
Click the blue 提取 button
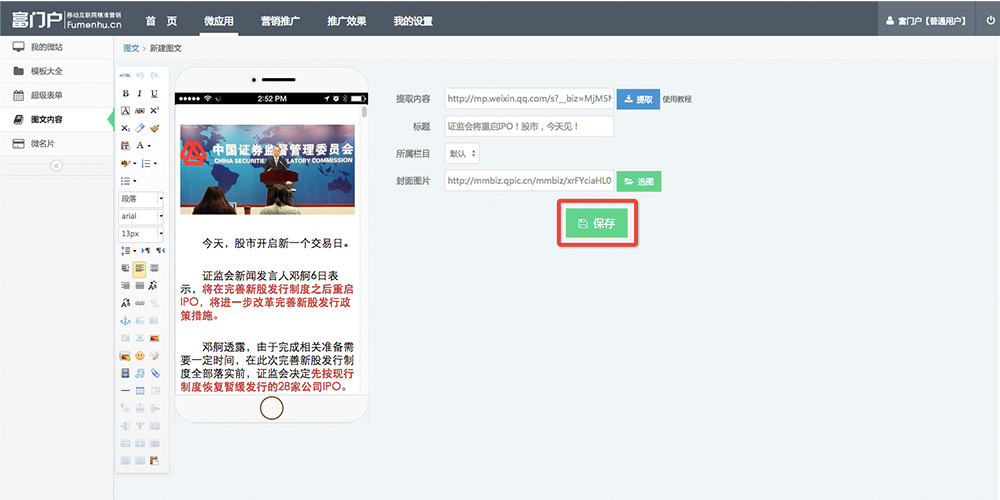click(x=638, y=99)
